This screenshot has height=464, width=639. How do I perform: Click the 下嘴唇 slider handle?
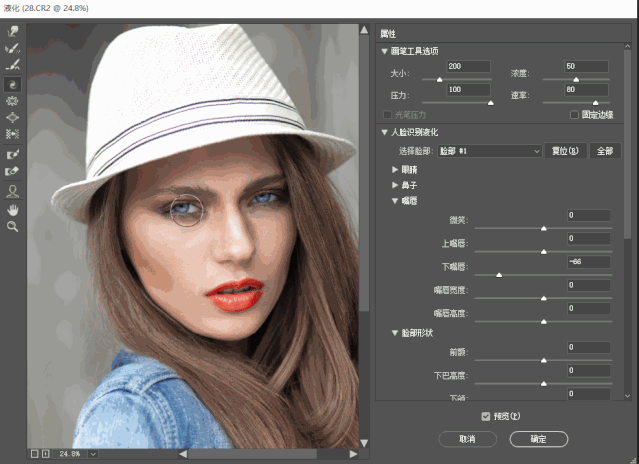point(499,275)
